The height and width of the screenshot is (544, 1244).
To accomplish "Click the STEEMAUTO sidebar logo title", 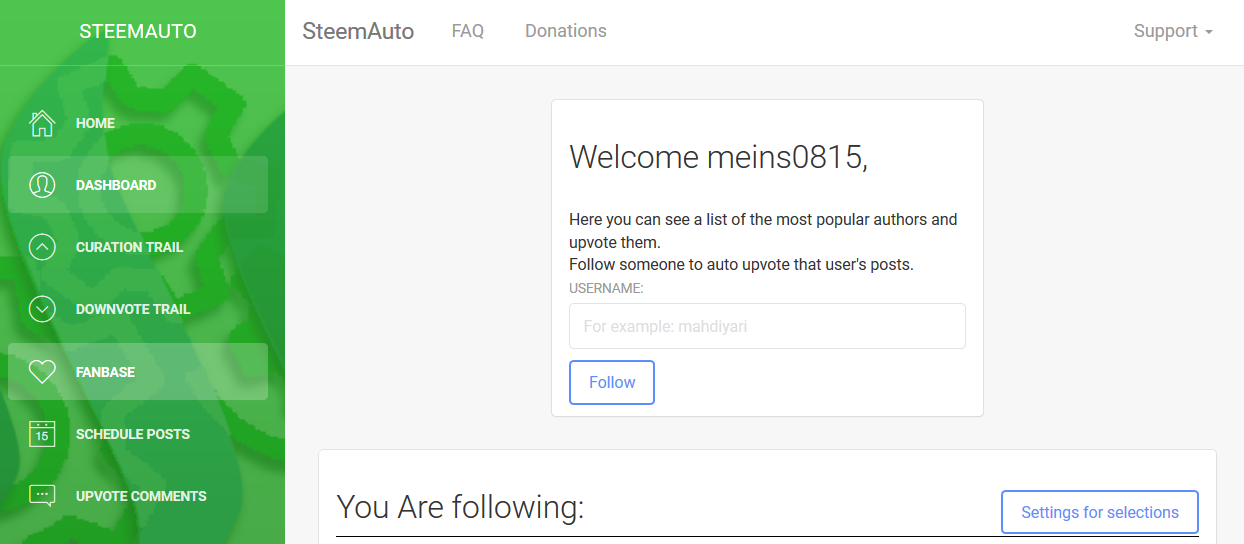I will [x=138, y=31].
